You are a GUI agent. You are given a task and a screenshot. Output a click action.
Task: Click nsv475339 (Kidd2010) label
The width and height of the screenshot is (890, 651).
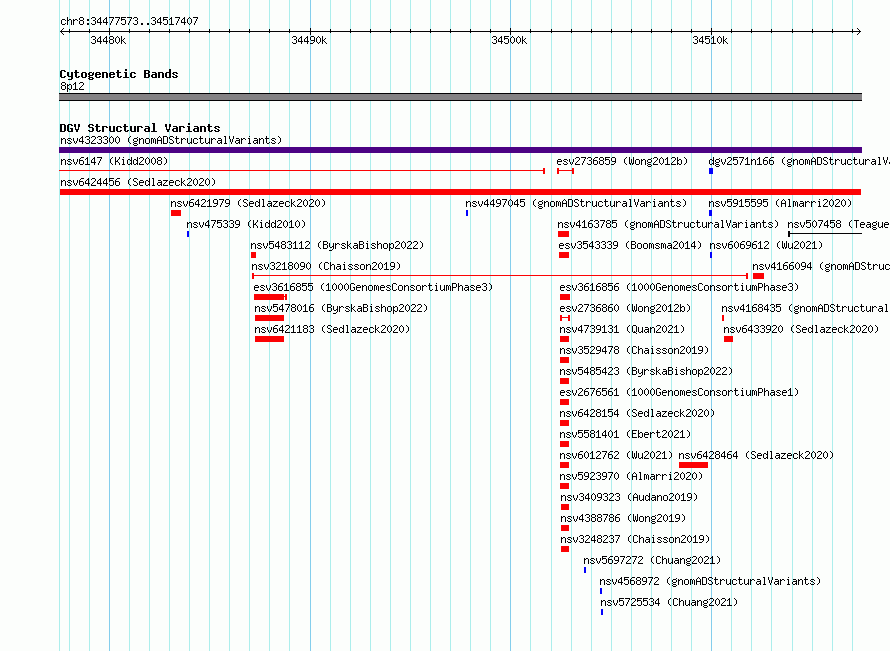246,224
